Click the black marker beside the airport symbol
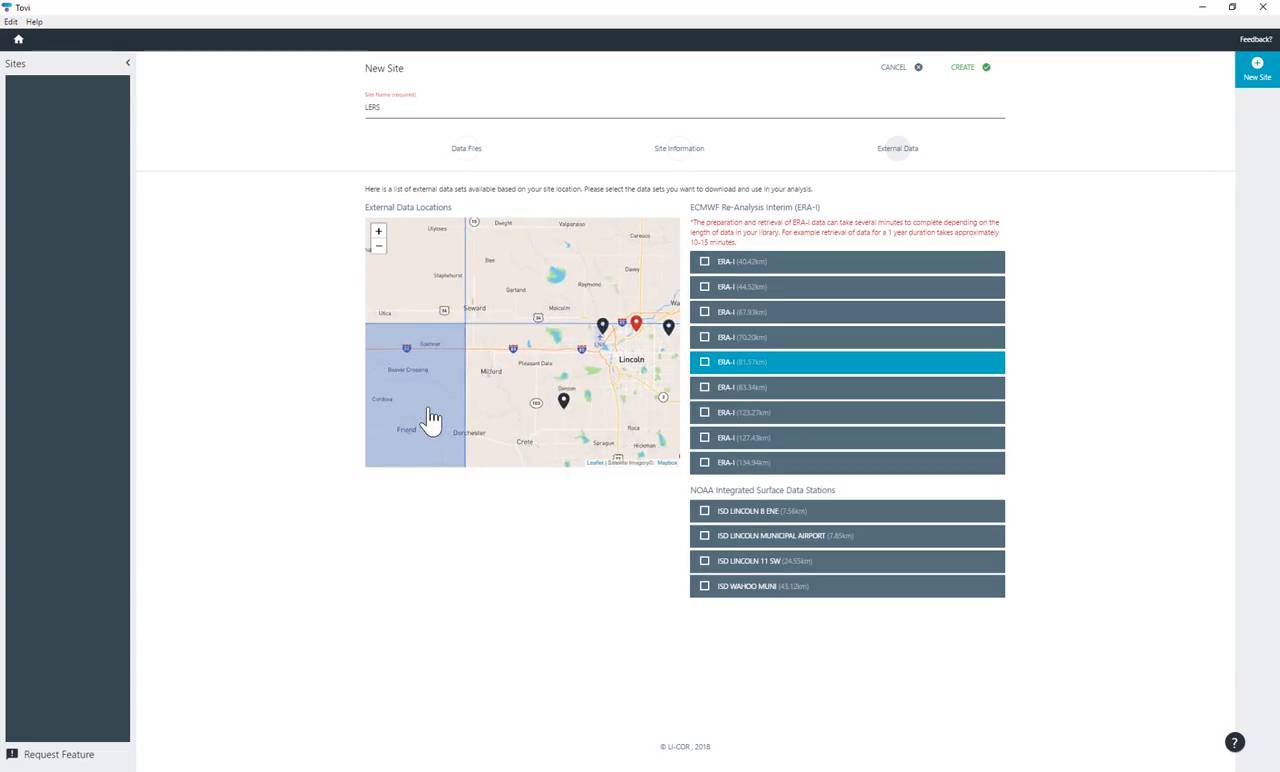 point(602,325)
